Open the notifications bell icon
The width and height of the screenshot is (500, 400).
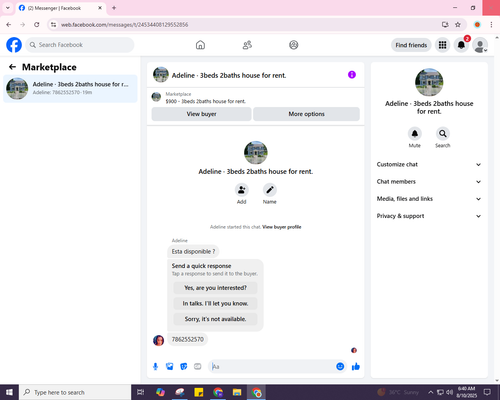461,45
